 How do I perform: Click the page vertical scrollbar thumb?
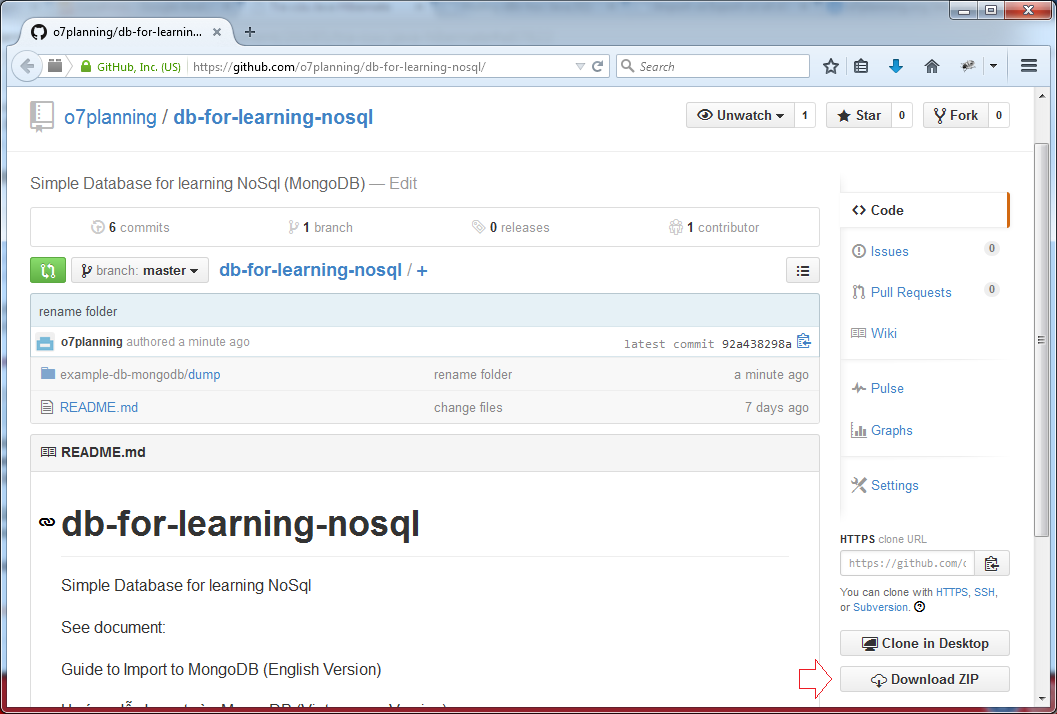coord(1041,340)
